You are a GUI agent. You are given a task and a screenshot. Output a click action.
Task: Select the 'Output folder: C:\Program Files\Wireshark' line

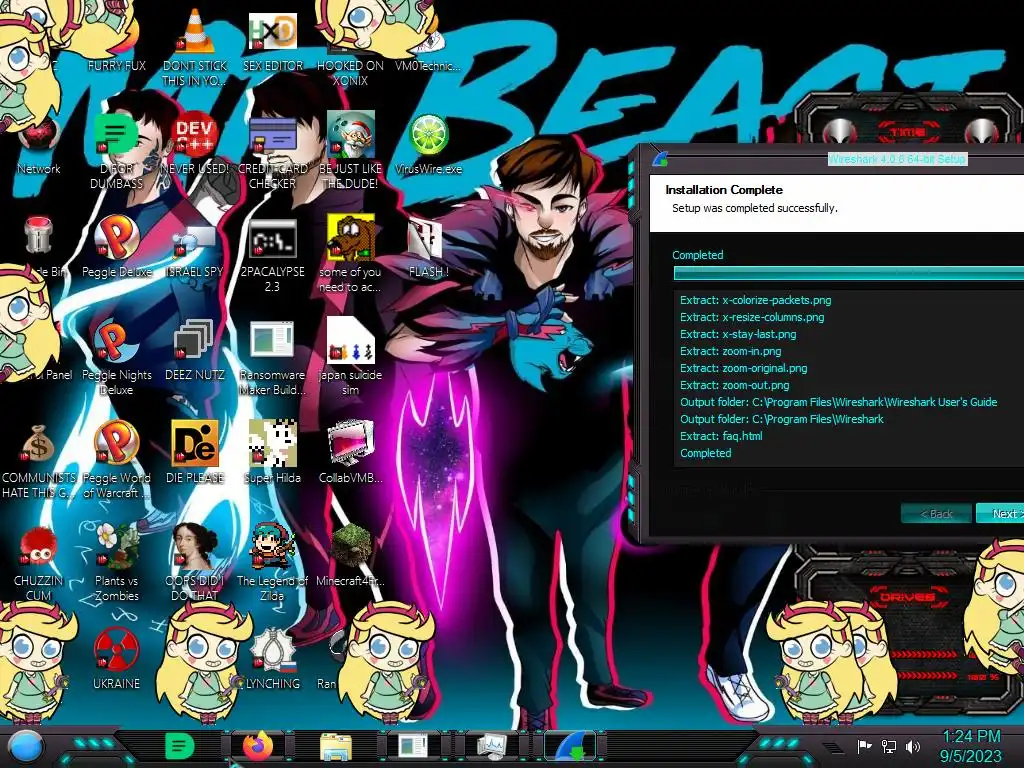[781, 419]
